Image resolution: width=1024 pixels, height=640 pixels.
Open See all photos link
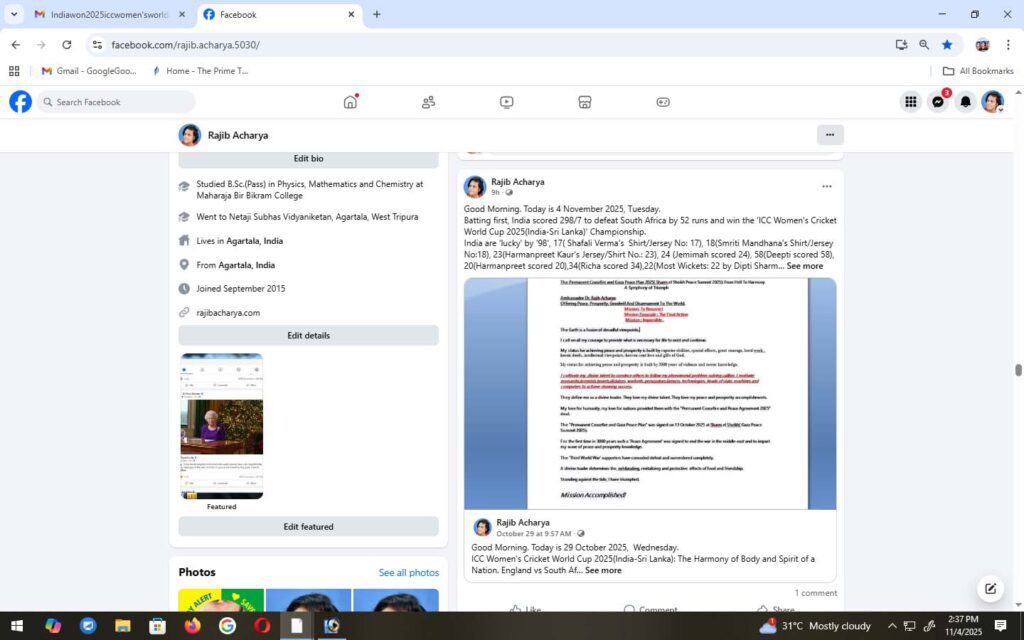408,573
